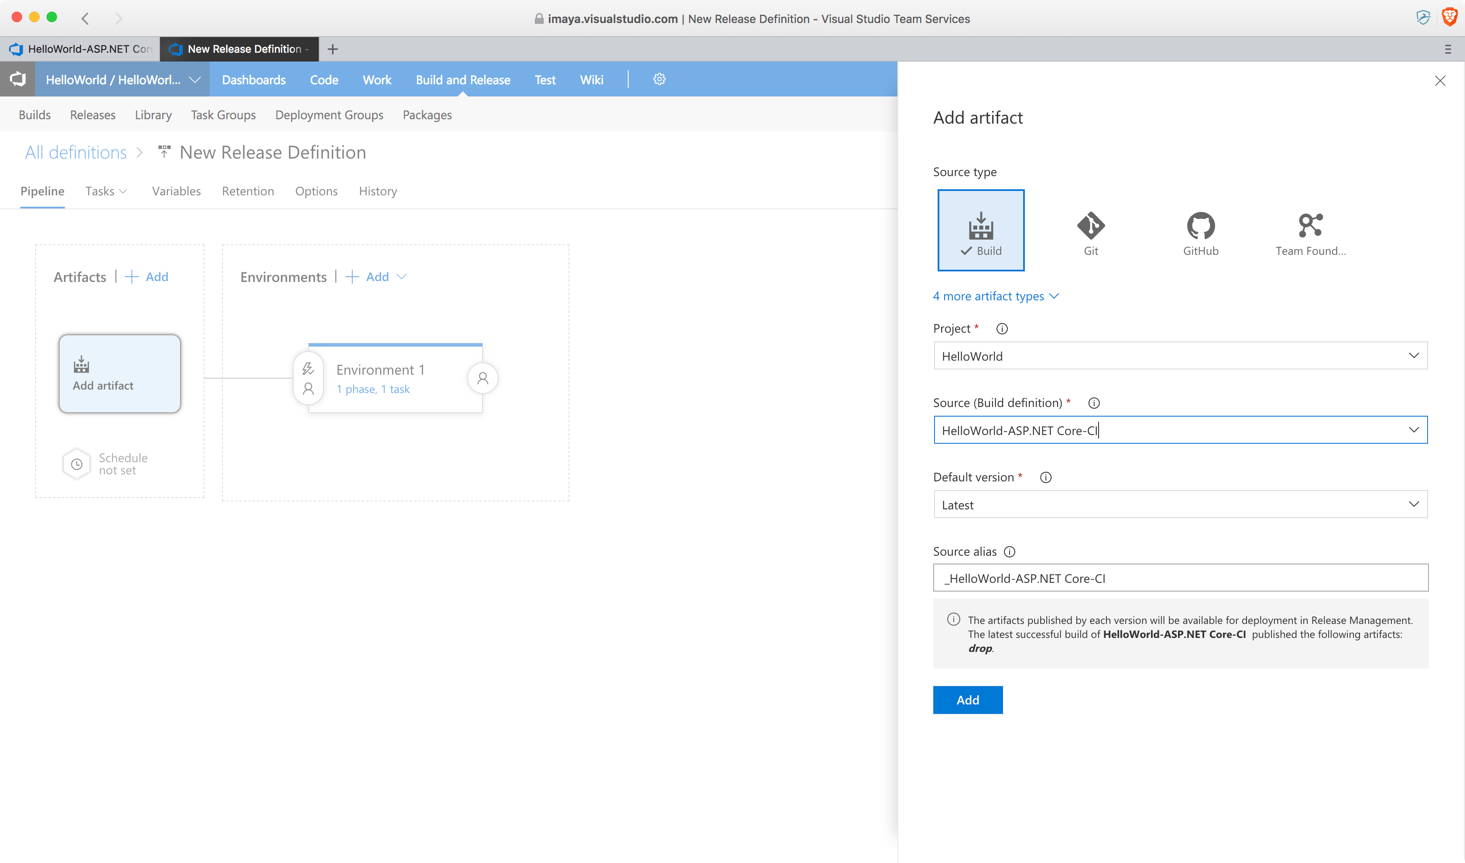Select the Retention tab
Viewport: 1465px width, 863px height.
pos(248,191)
